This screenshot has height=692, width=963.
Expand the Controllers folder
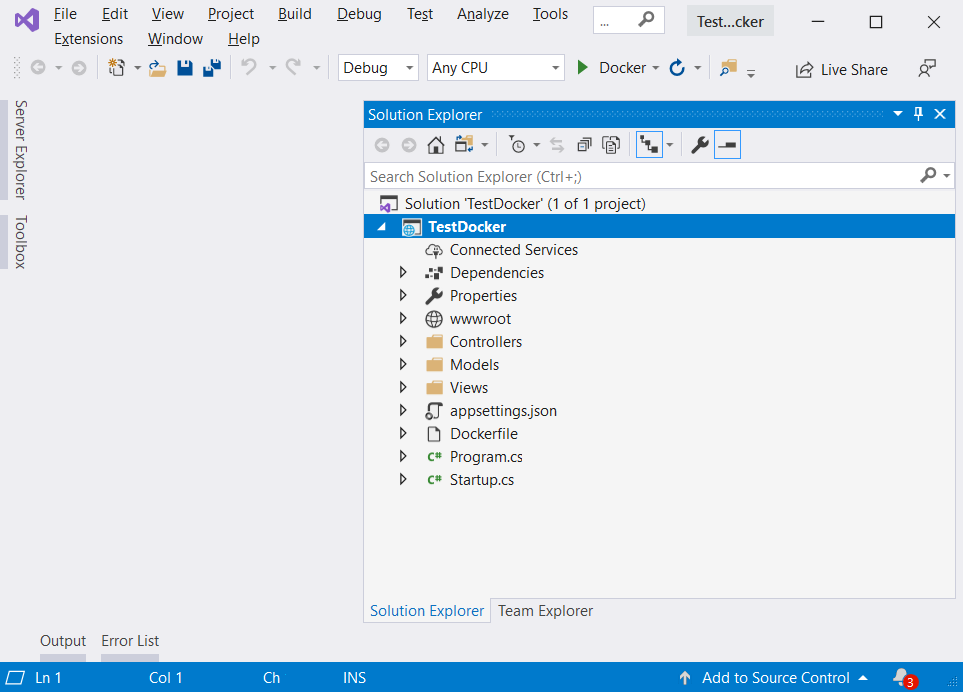click(403, 341)
